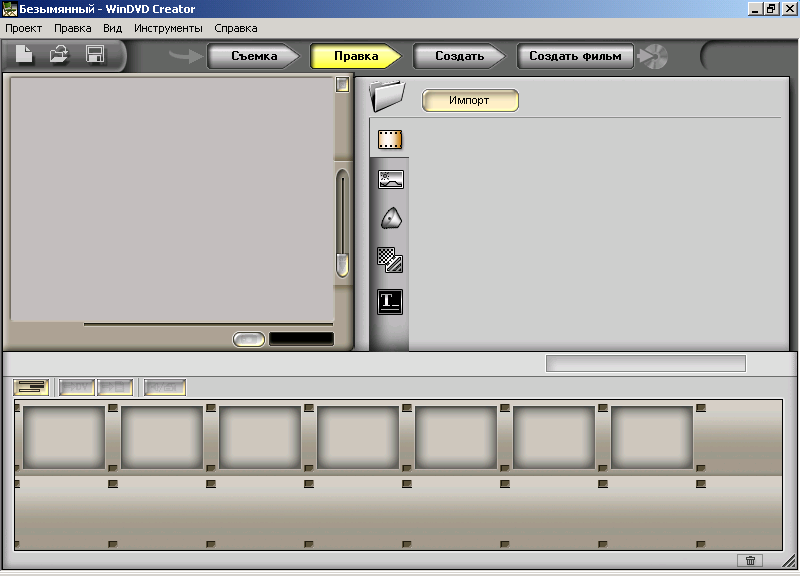Viewport: 800px width, 576px height.
Task: Open a project using the open folder icon
Action: point(59,54)
